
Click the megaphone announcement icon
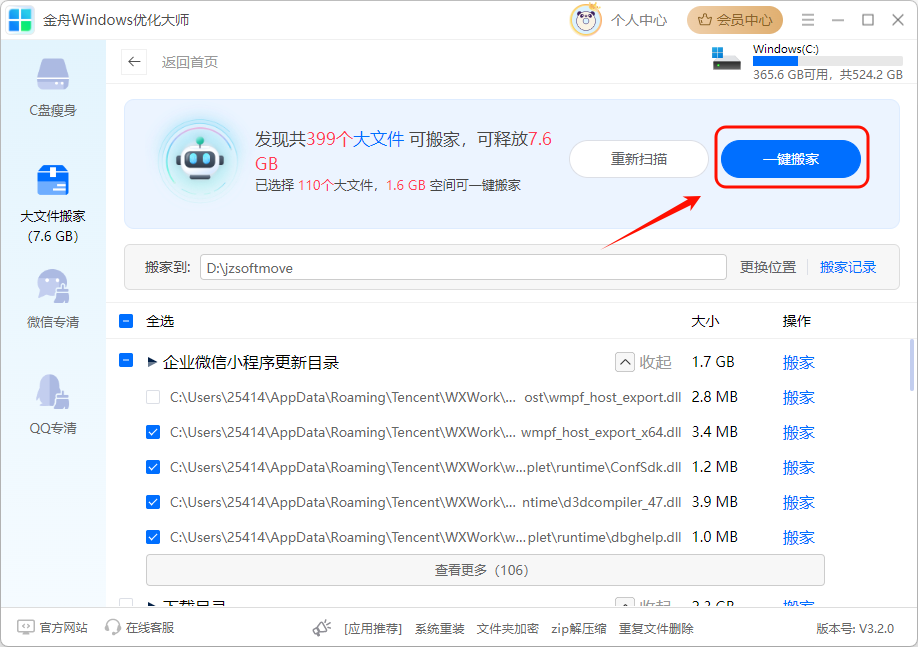tap(321, 628)
